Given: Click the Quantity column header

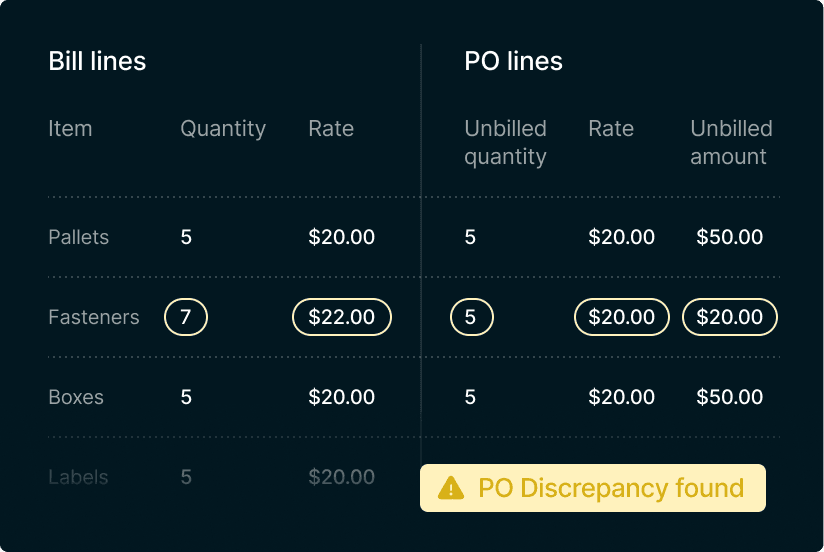Looking at the screenshot, I should 223,129.
